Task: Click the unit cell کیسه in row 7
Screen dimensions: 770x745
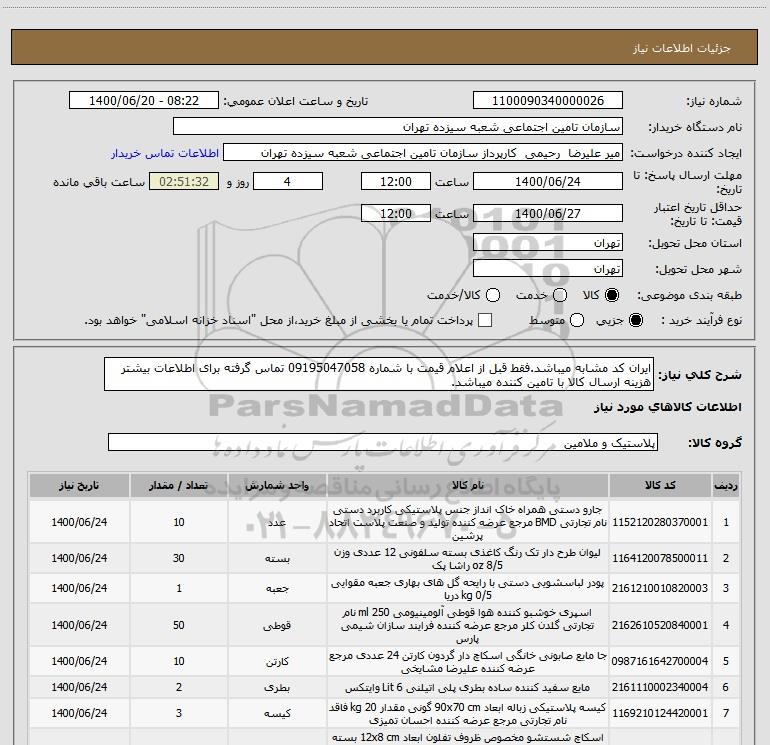Action: pos(277,713)
